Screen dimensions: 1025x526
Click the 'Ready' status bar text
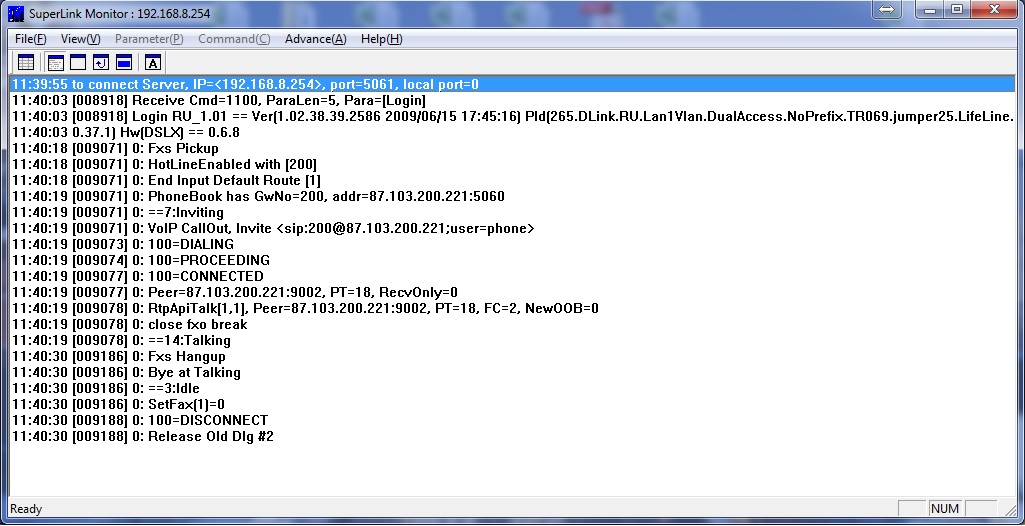(x=26, y=509)
